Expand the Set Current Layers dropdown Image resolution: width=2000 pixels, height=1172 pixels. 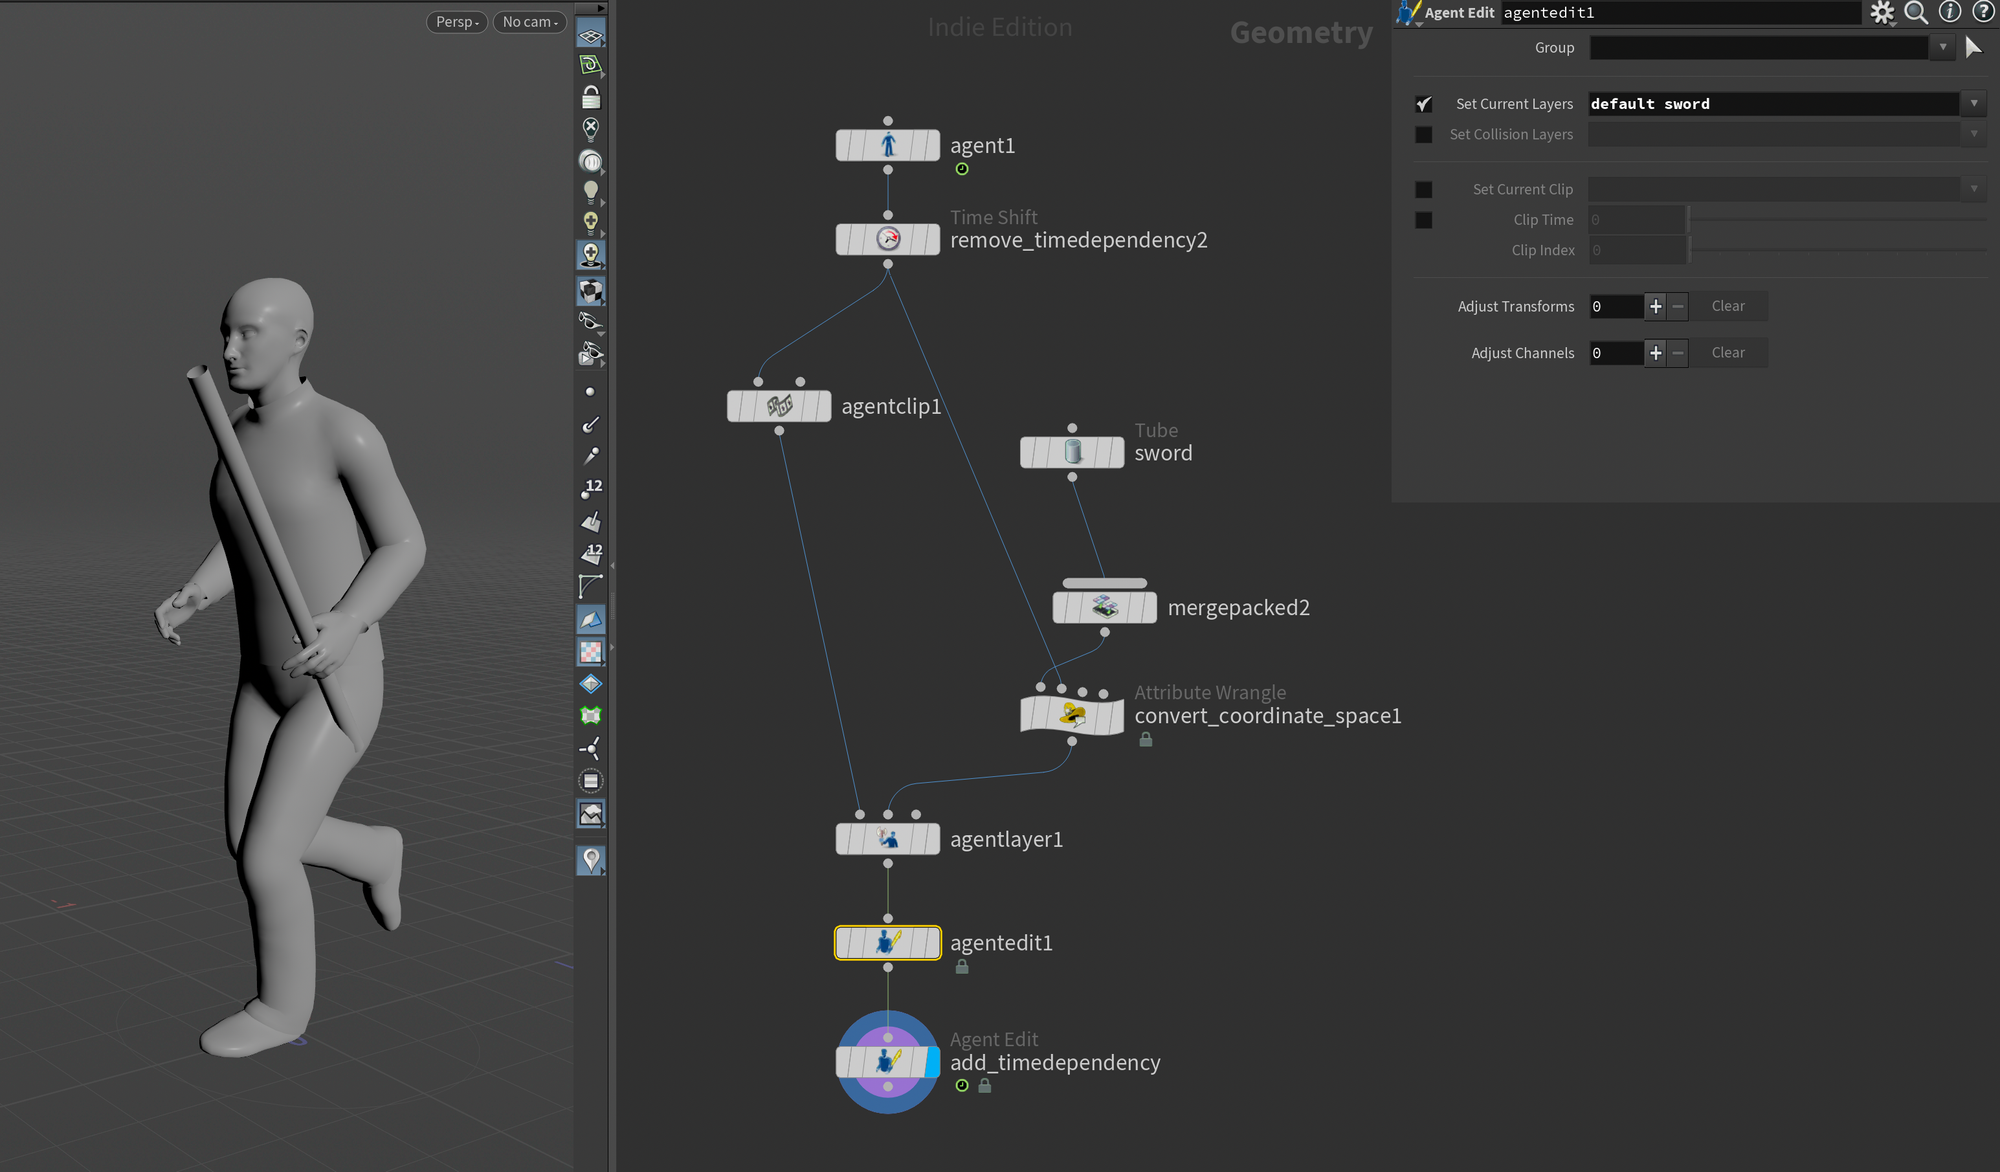pyautogui.click(x=1979, y=103)
